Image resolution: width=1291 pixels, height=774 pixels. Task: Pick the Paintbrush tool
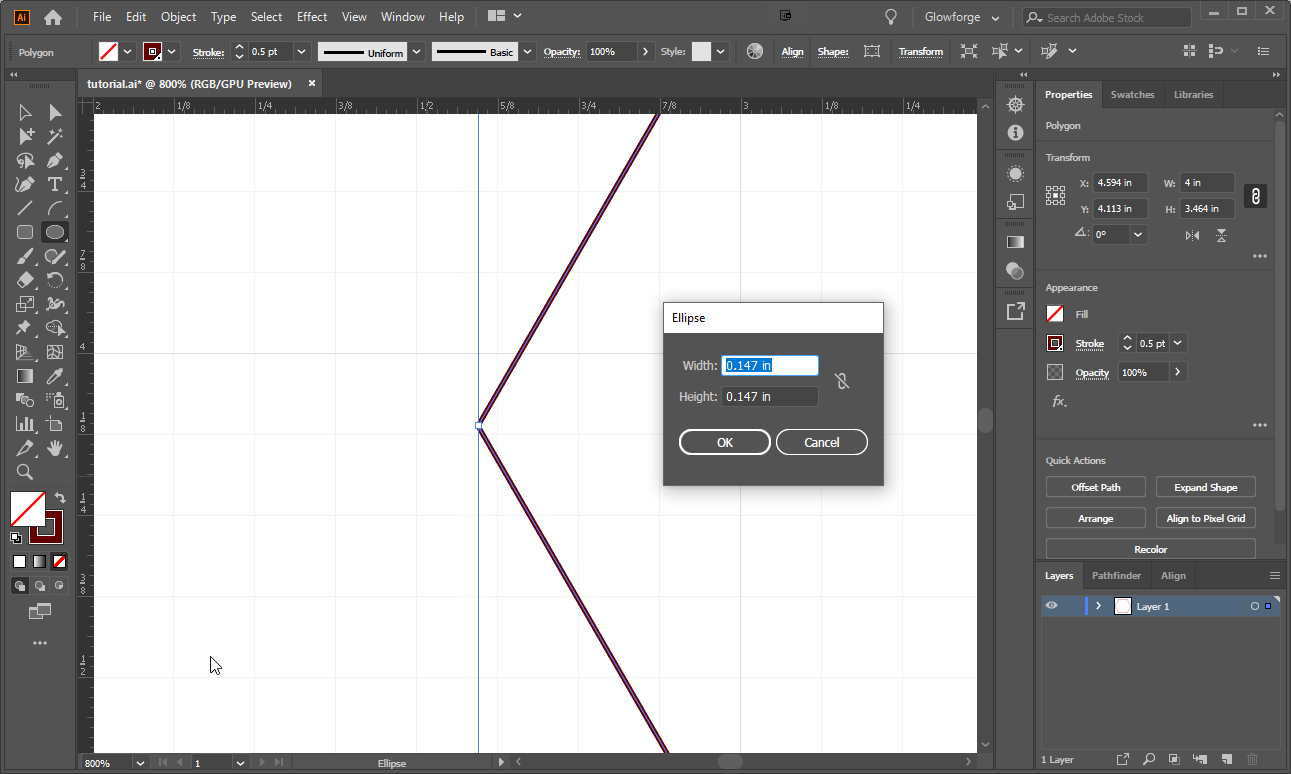(25, 256)
